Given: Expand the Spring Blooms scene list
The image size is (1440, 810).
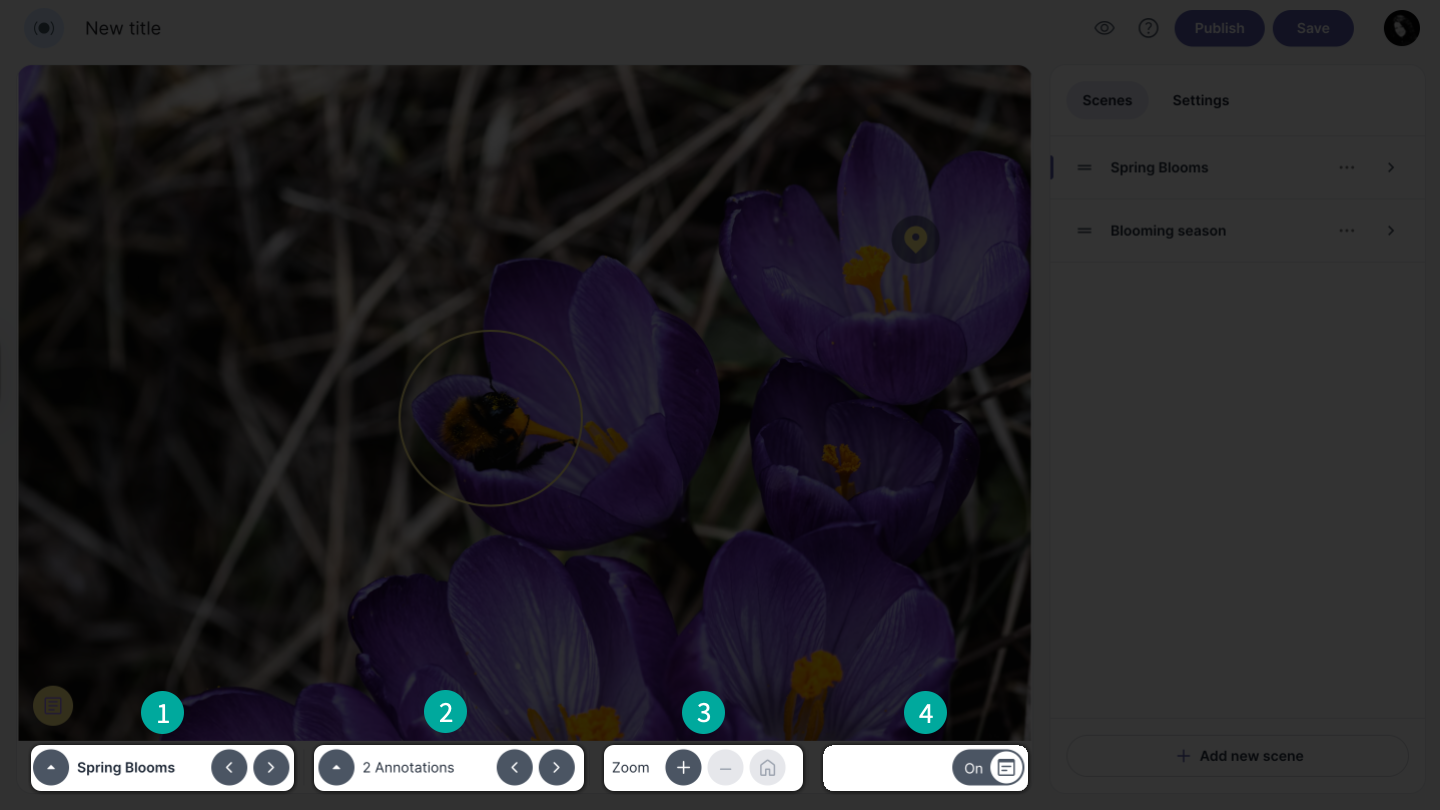Looking at the screenshot, I should click(x=51, y=768).
